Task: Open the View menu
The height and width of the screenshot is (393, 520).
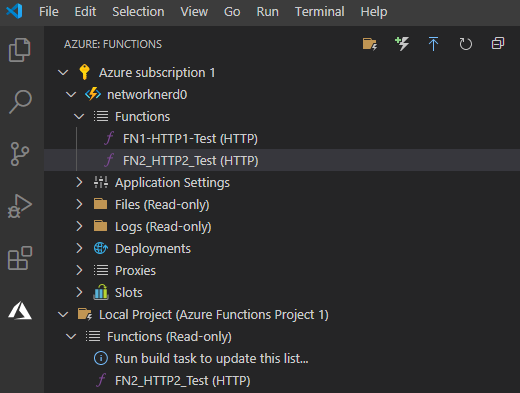Action: pyautogui.click(x=194, y=12)
